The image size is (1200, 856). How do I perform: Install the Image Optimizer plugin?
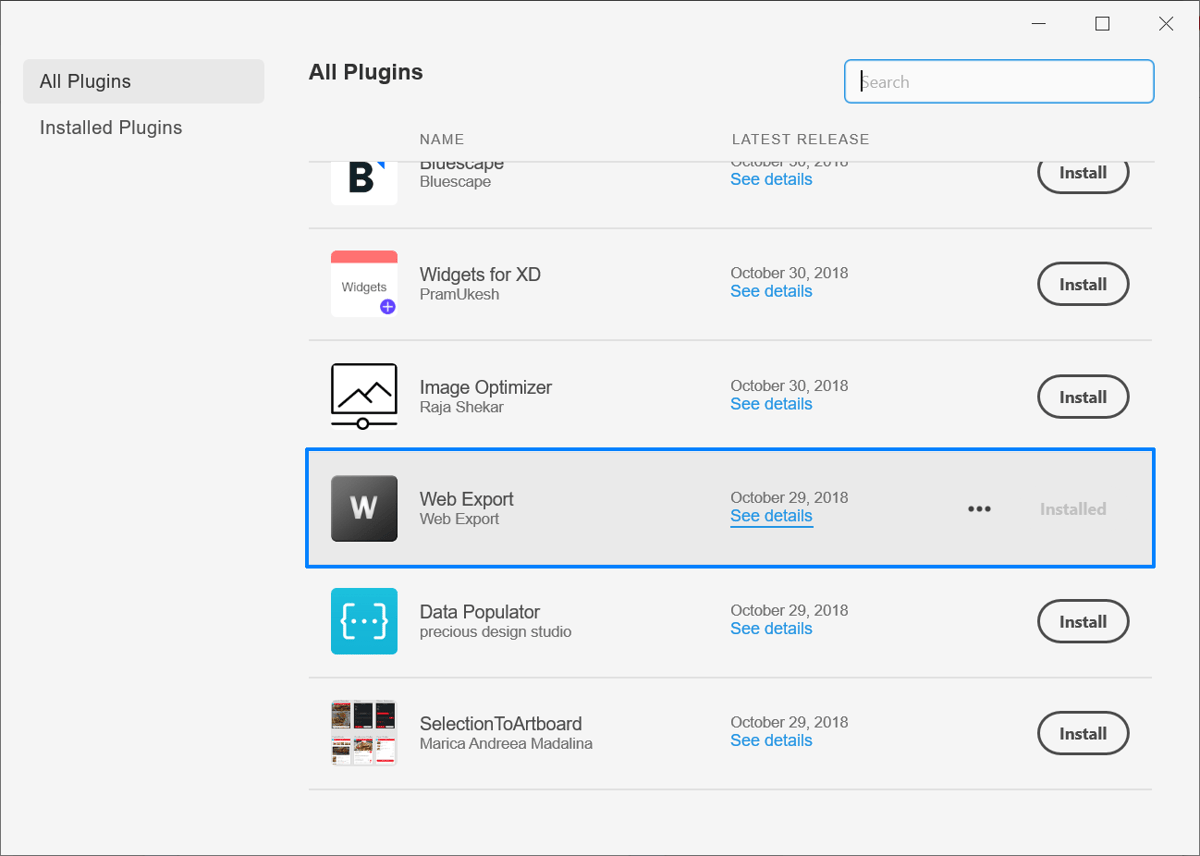click(1083, 396)
